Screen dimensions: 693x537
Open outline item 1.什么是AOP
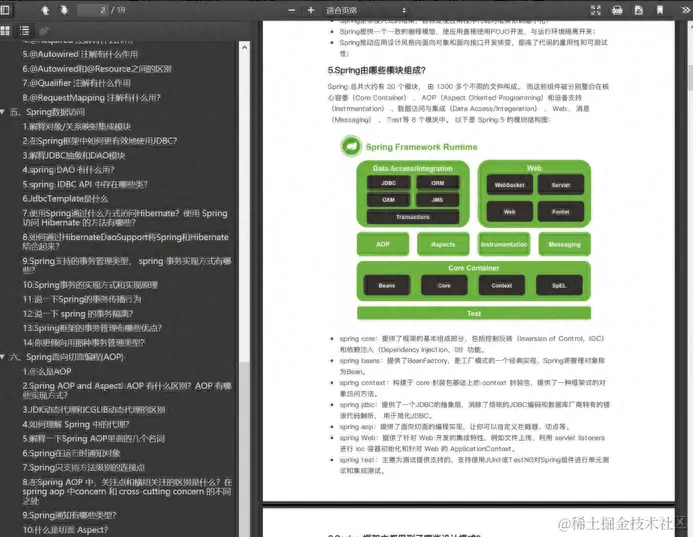(x=47, y=372)
